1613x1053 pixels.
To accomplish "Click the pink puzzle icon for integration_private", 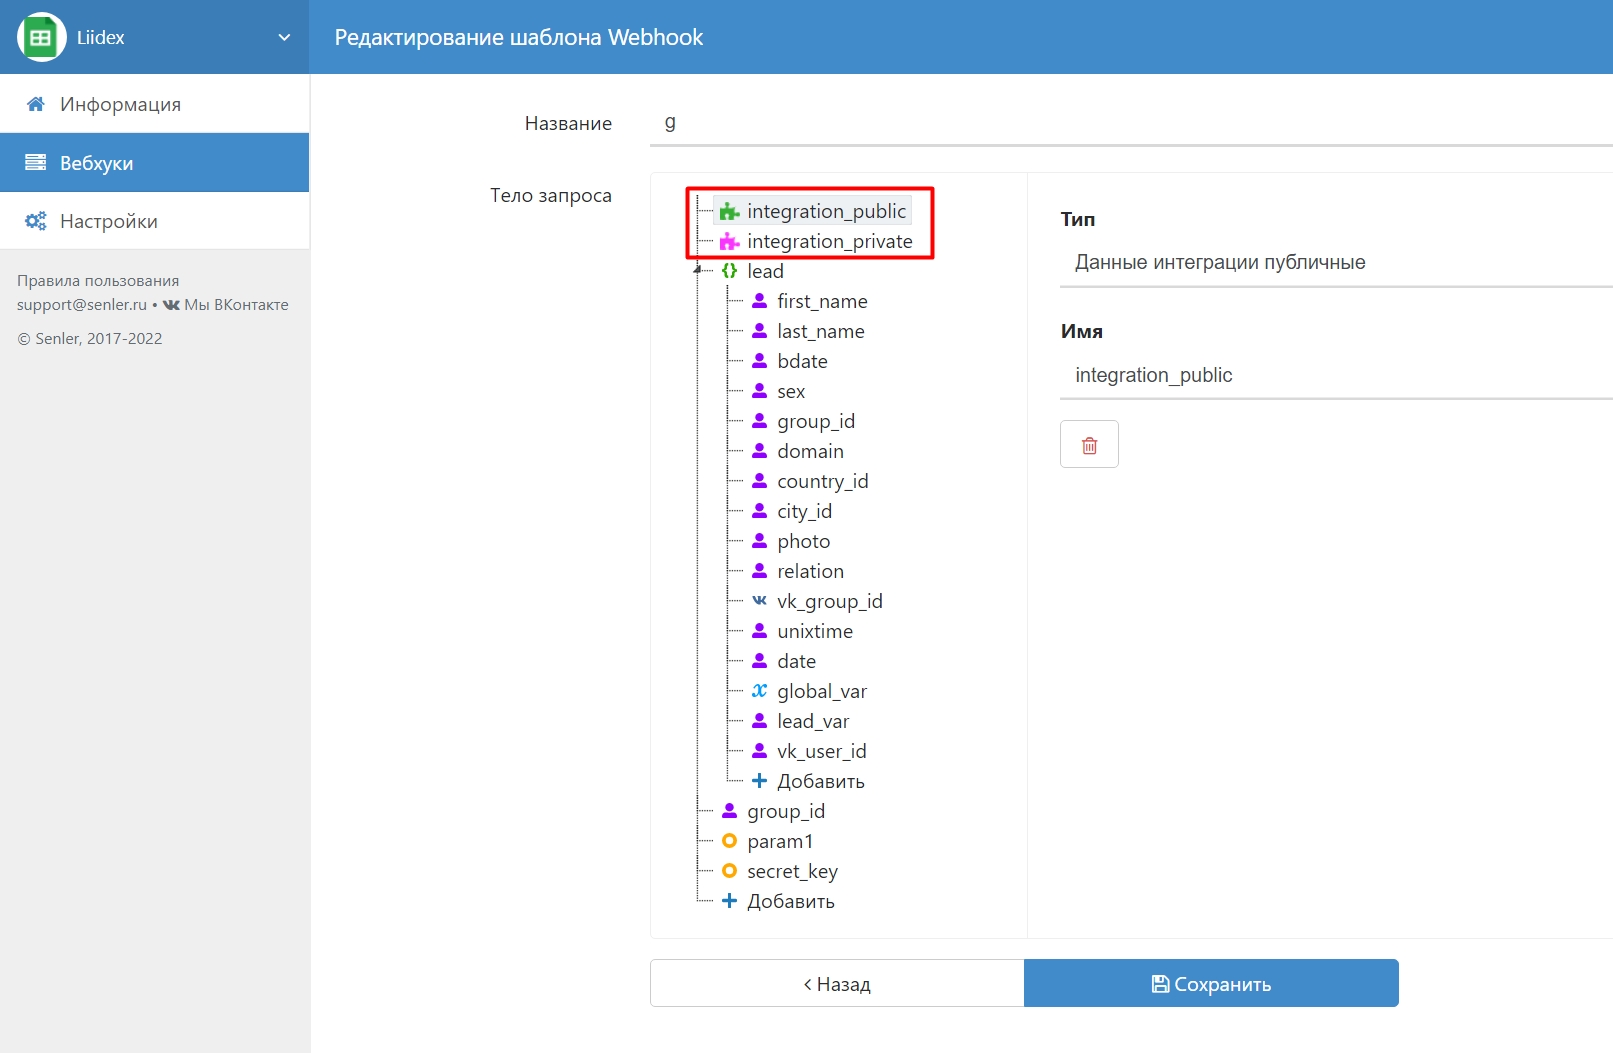I will [x=729, y=241].
